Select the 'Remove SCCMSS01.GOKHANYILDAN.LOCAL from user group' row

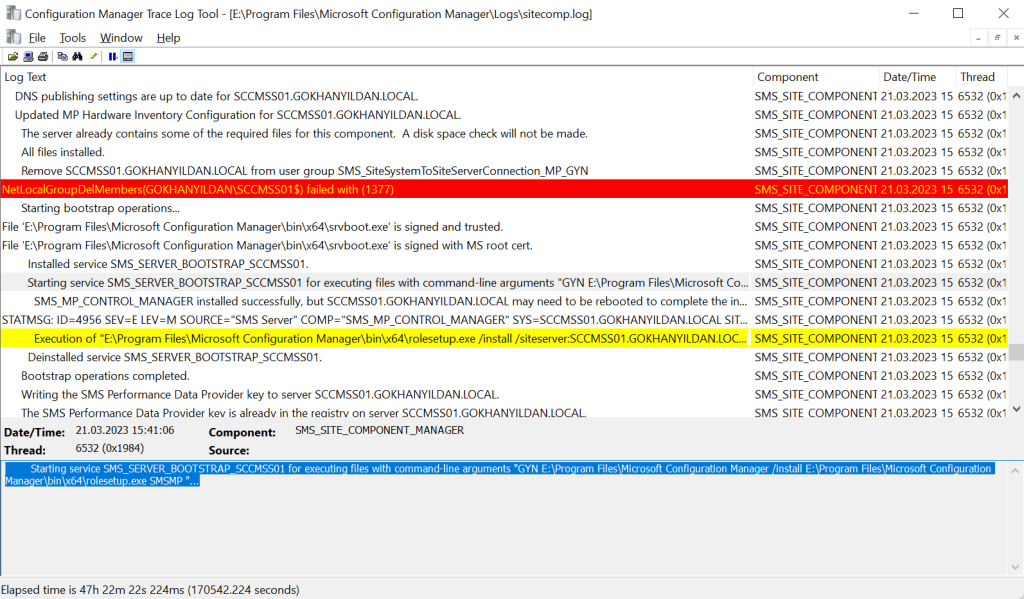tap(504, 170)
